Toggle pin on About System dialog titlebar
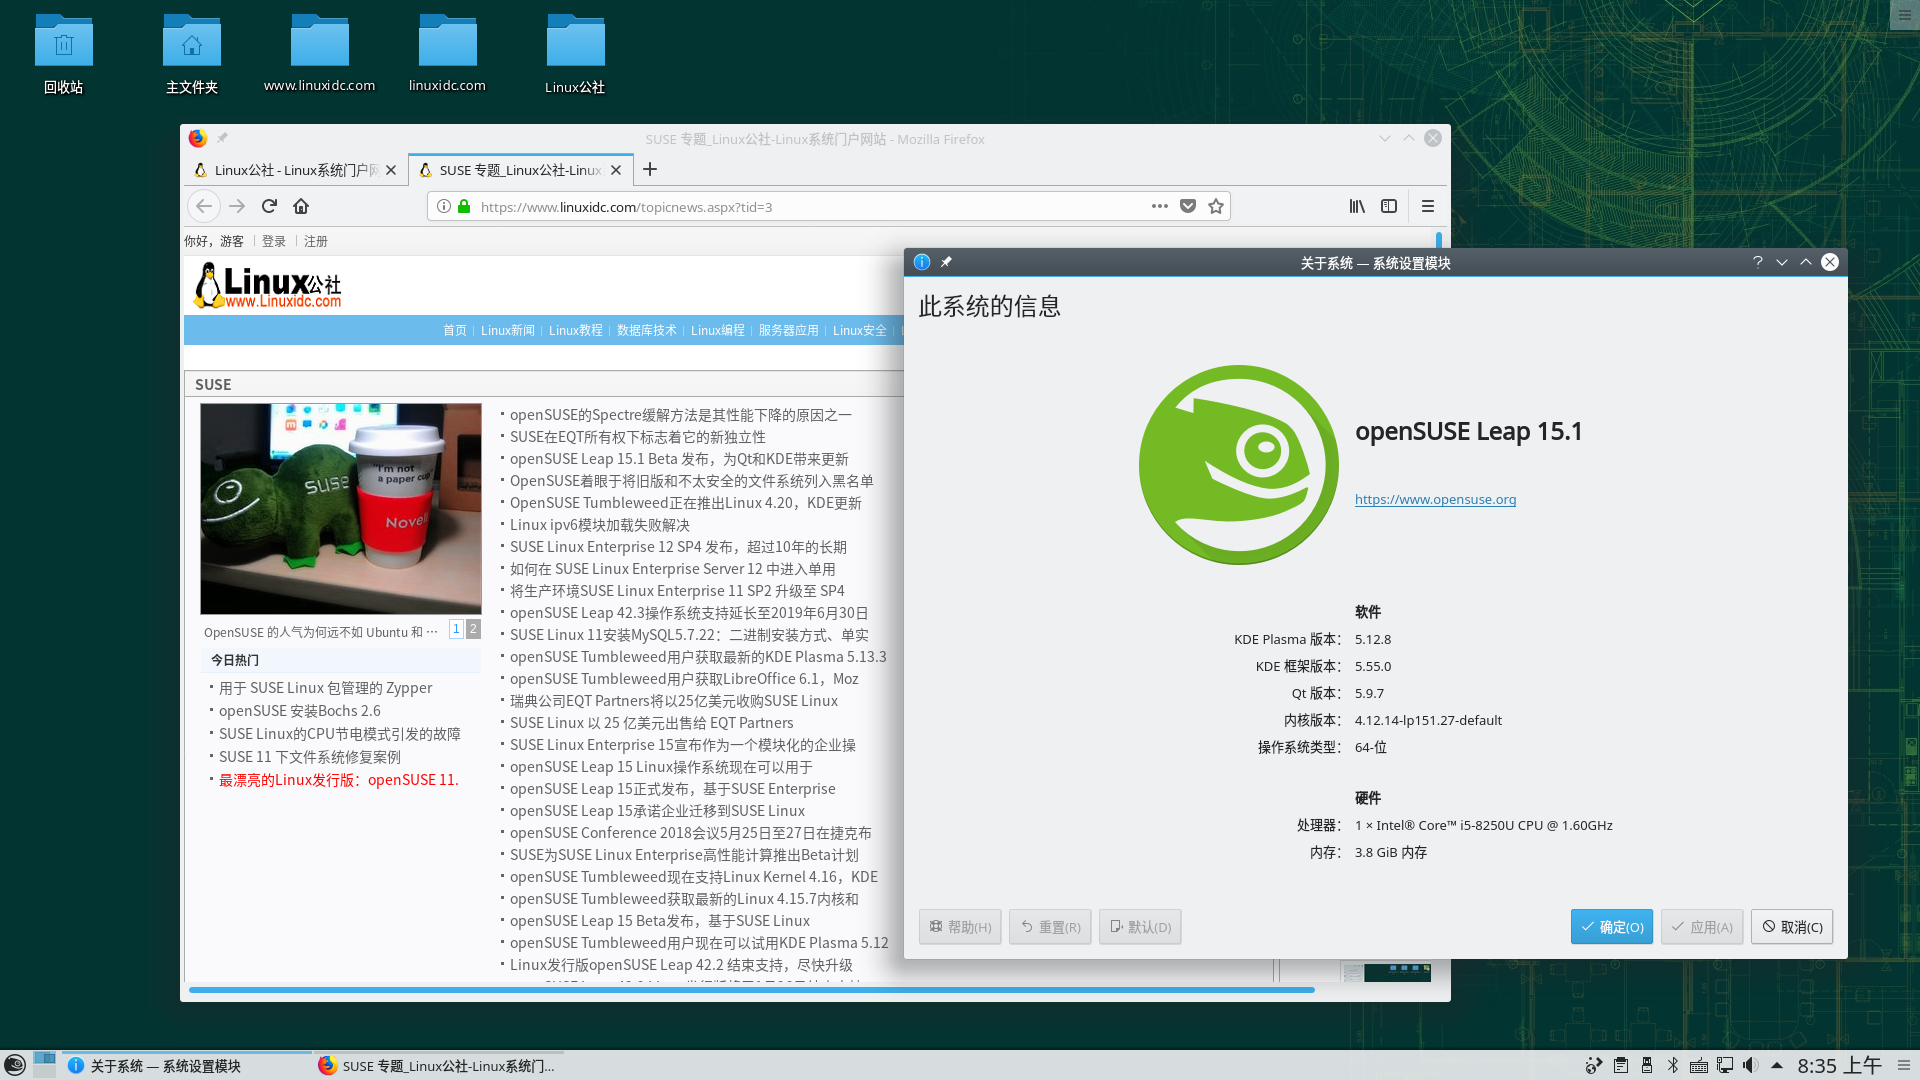Viewport: 1920px width, 1080px height. (946, 262)
